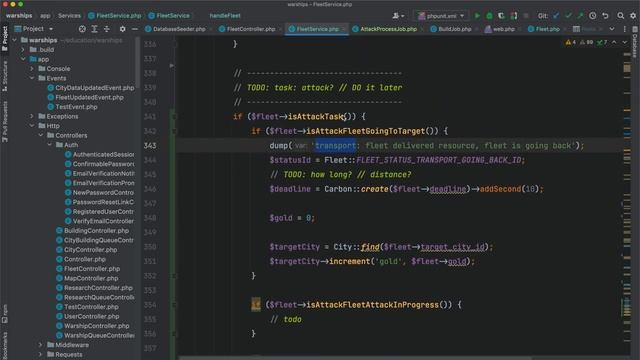Click the grayed Stop button
Viewport: 640px width, 360px height.
click(x=526, y=16)
